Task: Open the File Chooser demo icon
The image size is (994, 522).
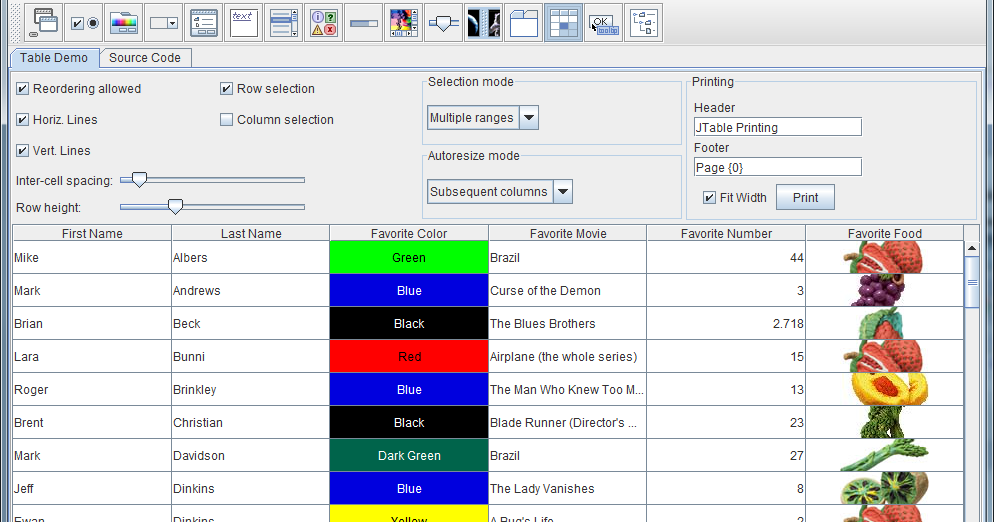Action: click(x=203, y=23)
